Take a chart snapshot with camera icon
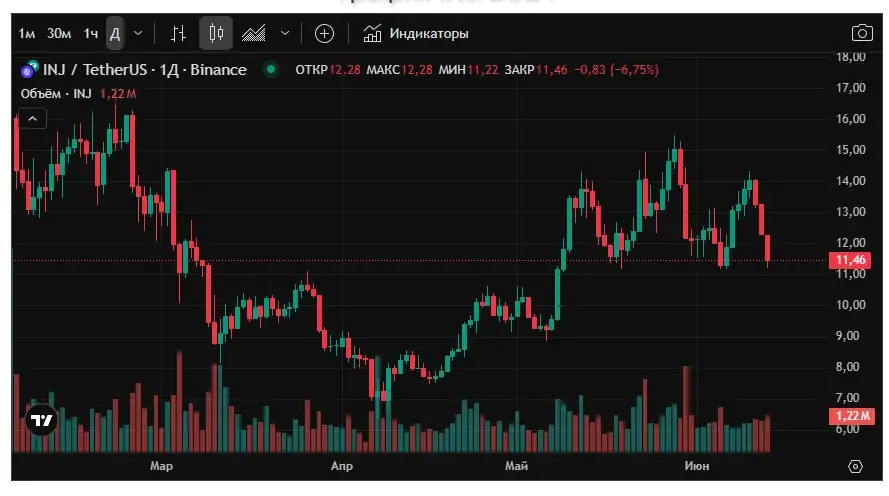The width and height of the screenshot is (889, 496). [862, 33]
